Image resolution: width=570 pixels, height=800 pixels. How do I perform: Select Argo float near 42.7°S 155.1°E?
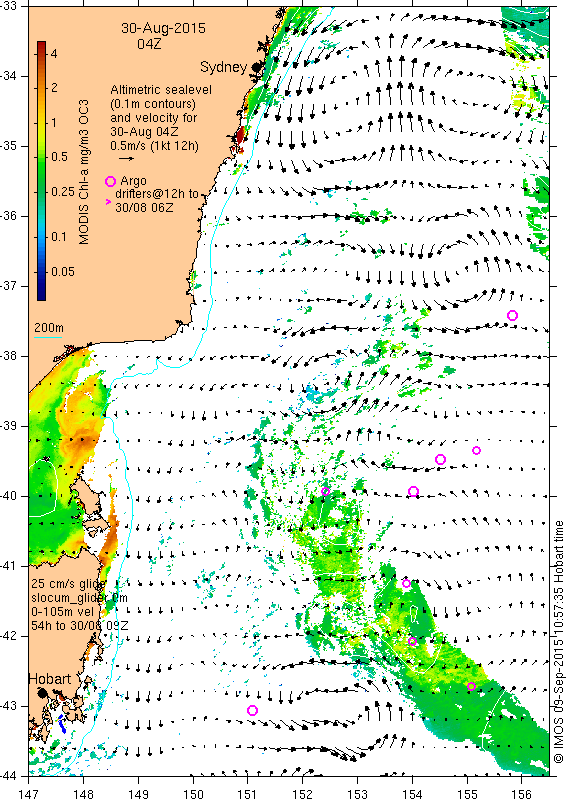pos(472,686)
